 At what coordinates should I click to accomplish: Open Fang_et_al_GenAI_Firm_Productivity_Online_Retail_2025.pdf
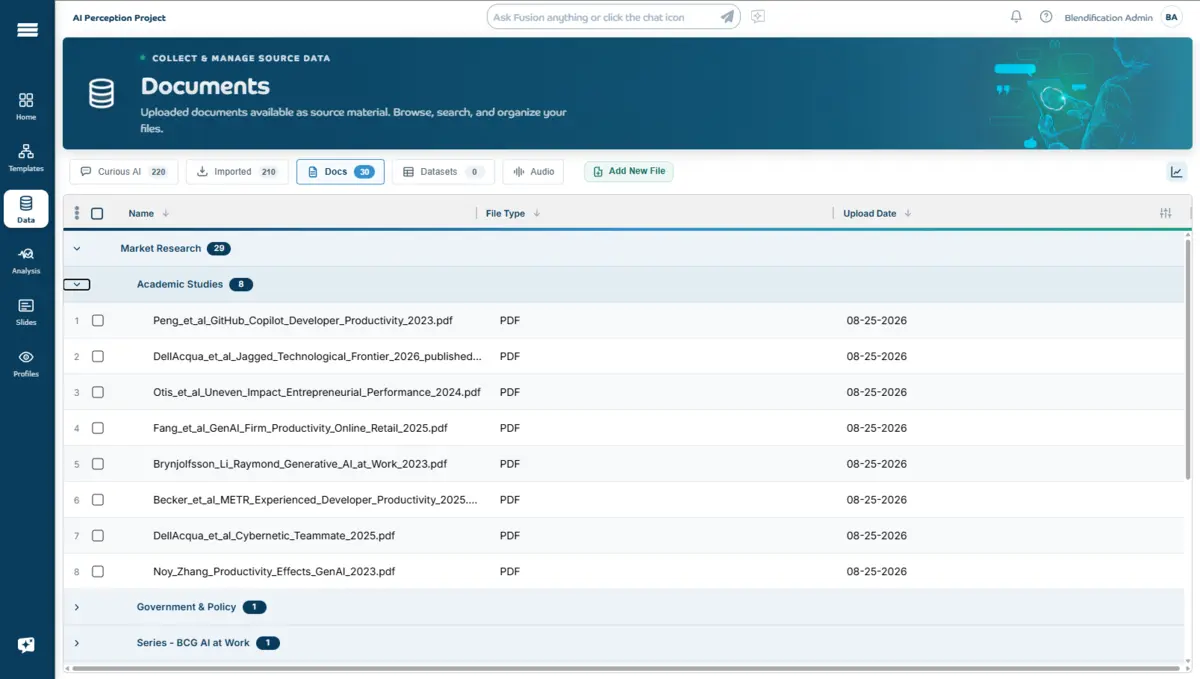click(x=300, y=428)
